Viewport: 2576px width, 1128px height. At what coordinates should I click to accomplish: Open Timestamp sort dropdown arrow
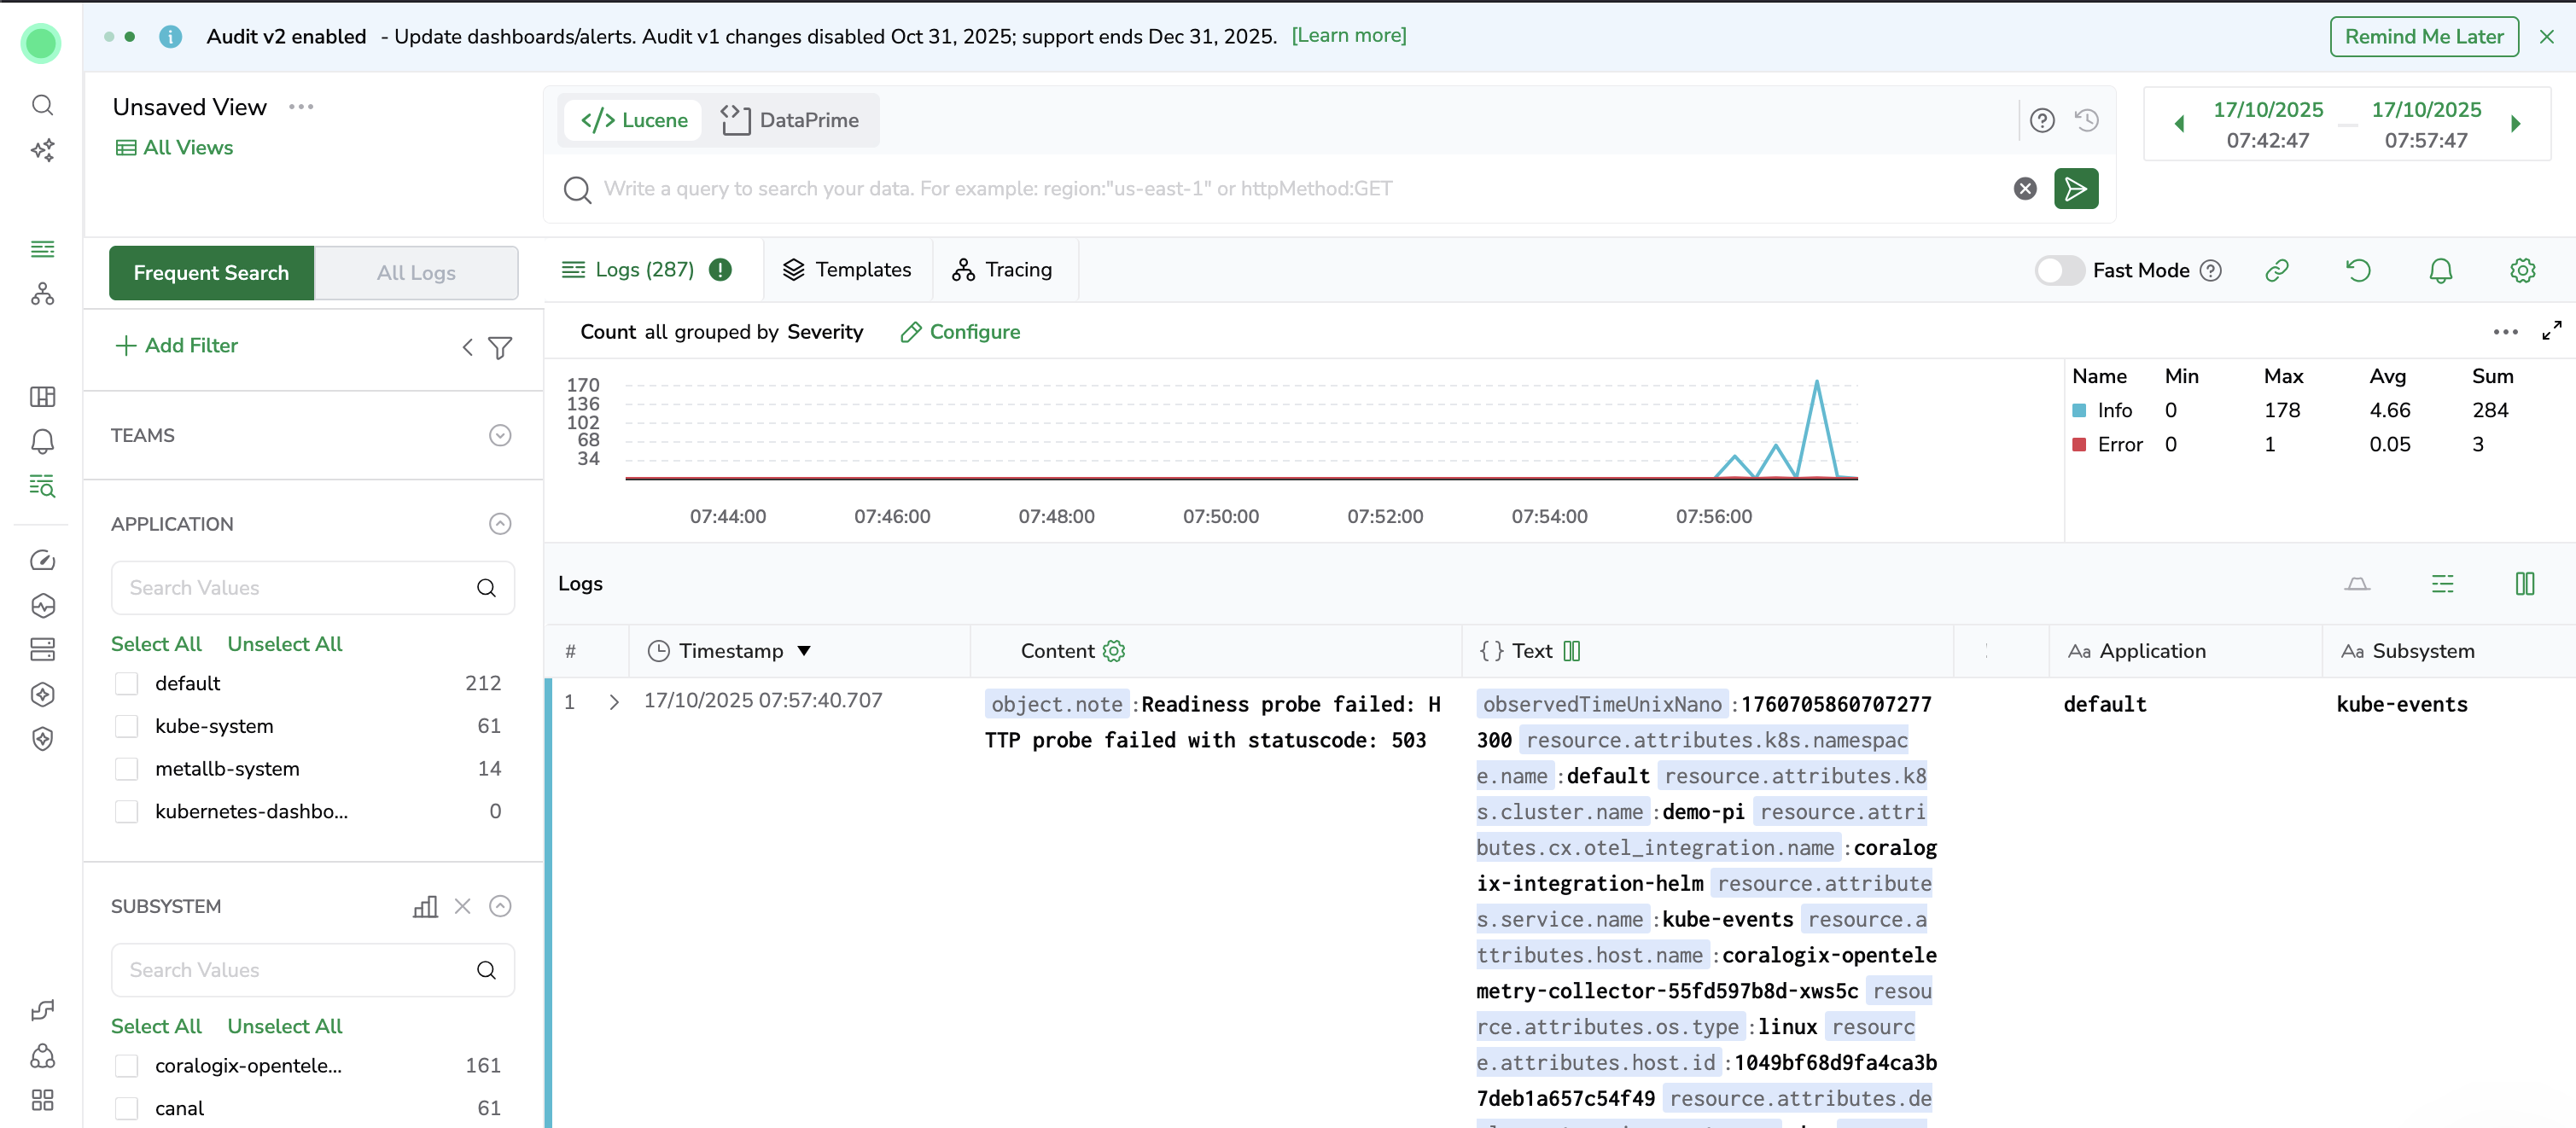tap(804, 651)
